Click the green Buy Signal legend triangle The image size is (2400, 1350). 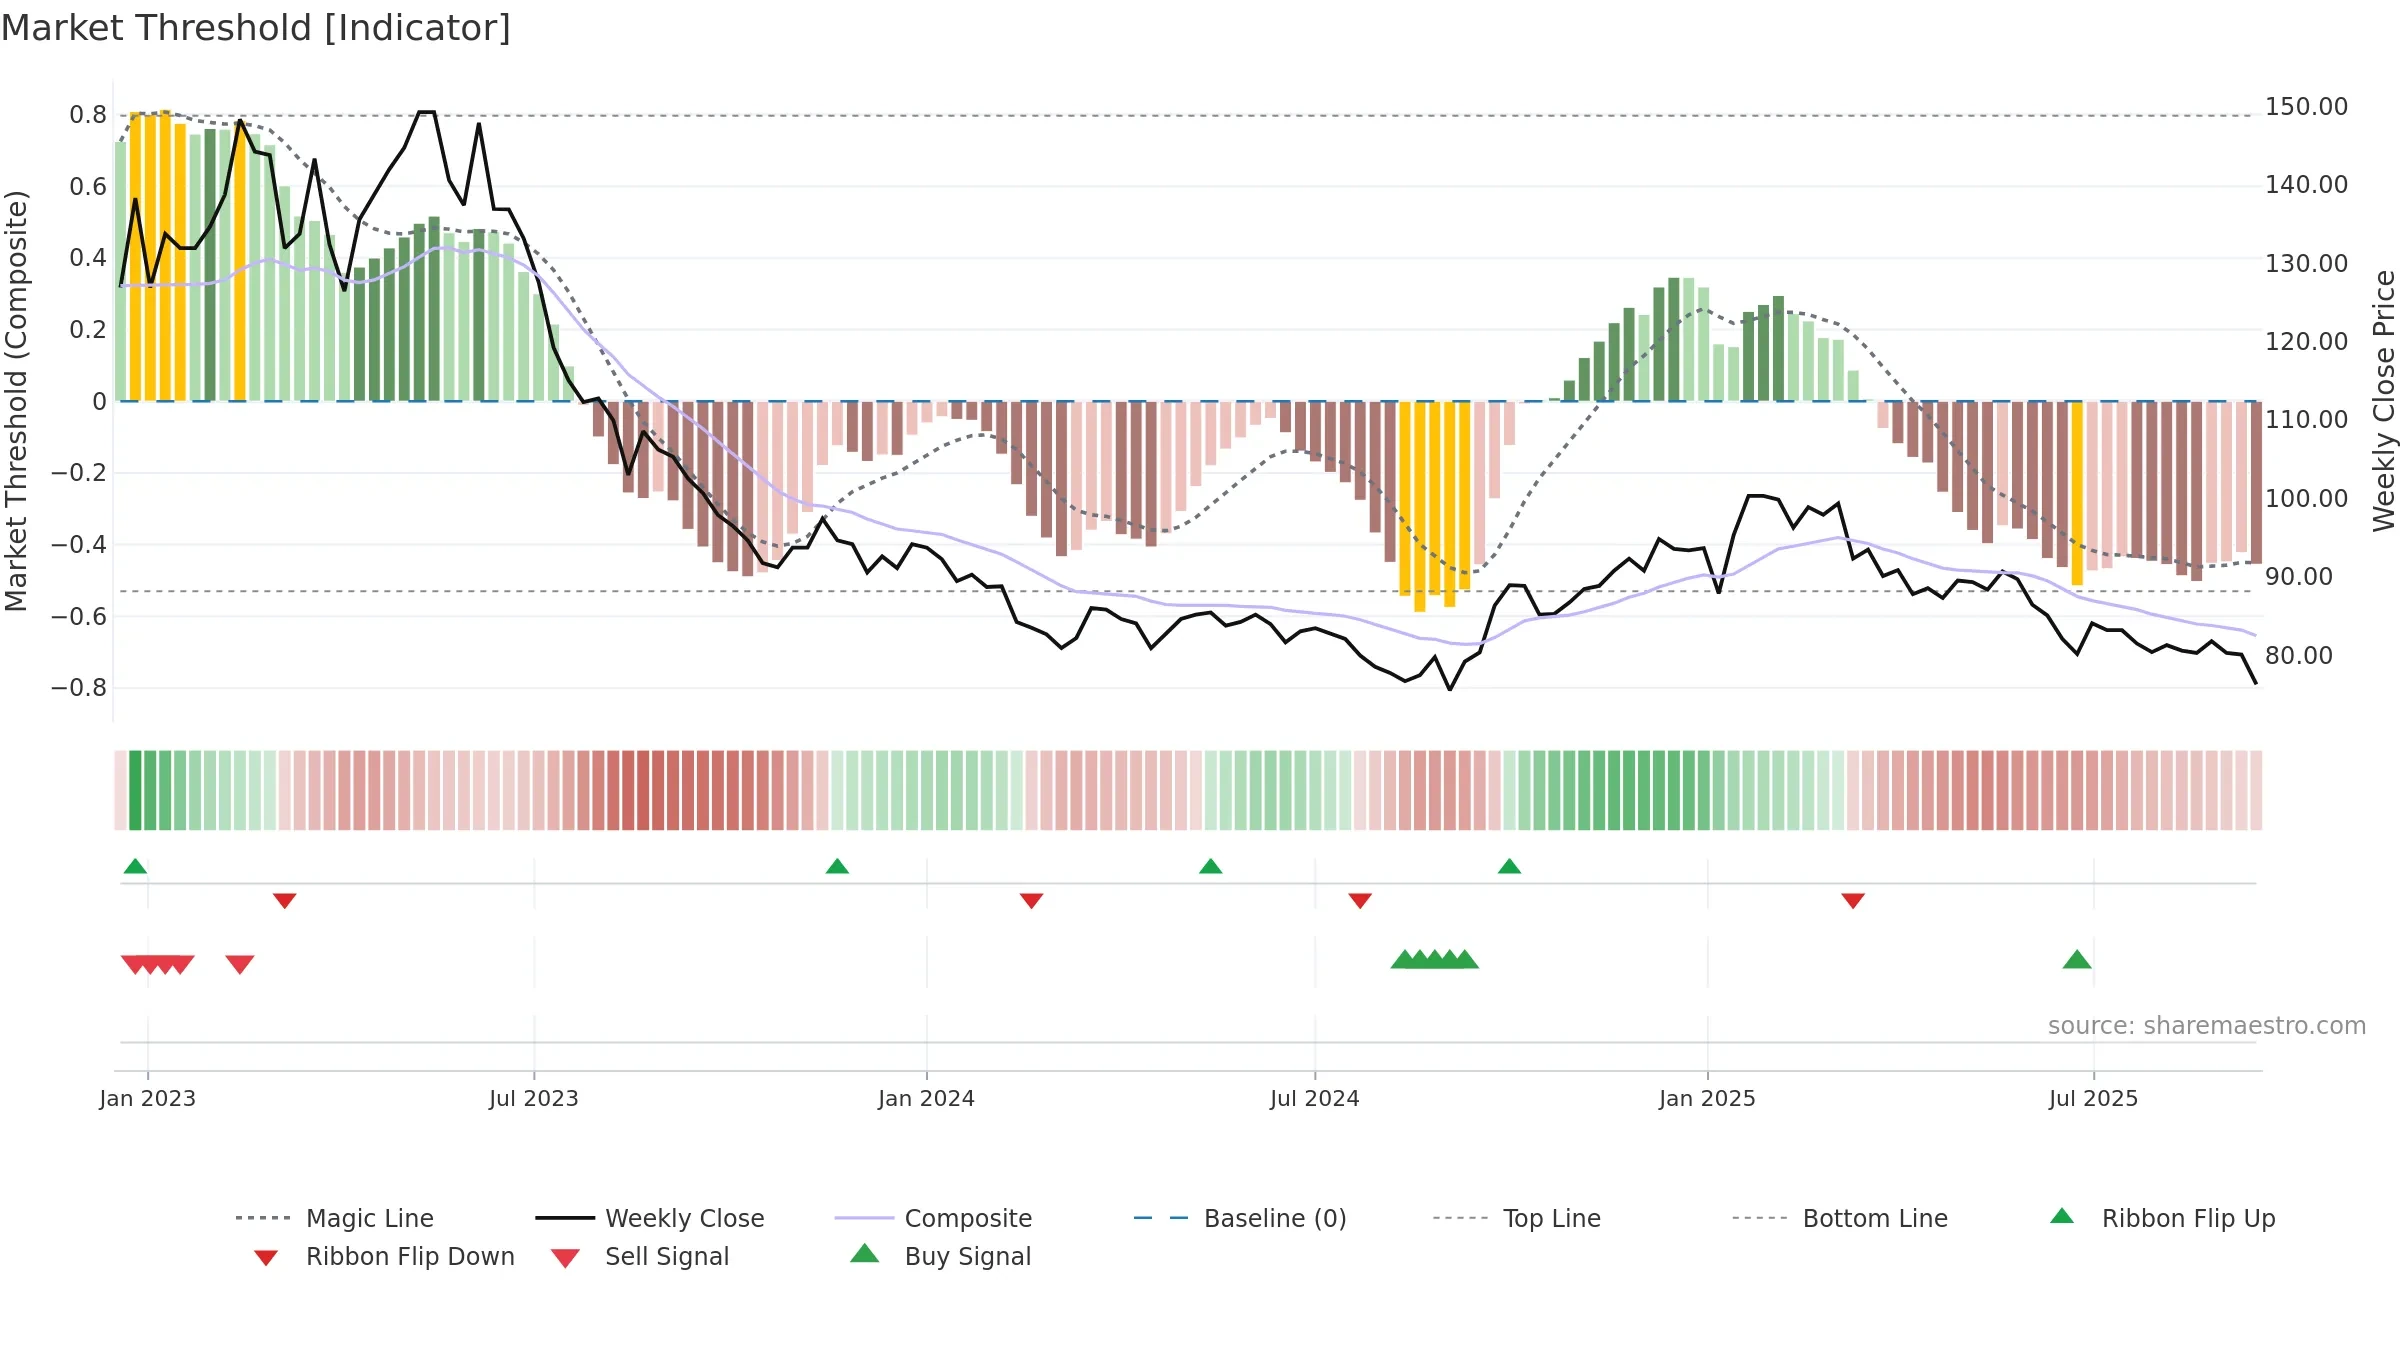point(864,1253)
